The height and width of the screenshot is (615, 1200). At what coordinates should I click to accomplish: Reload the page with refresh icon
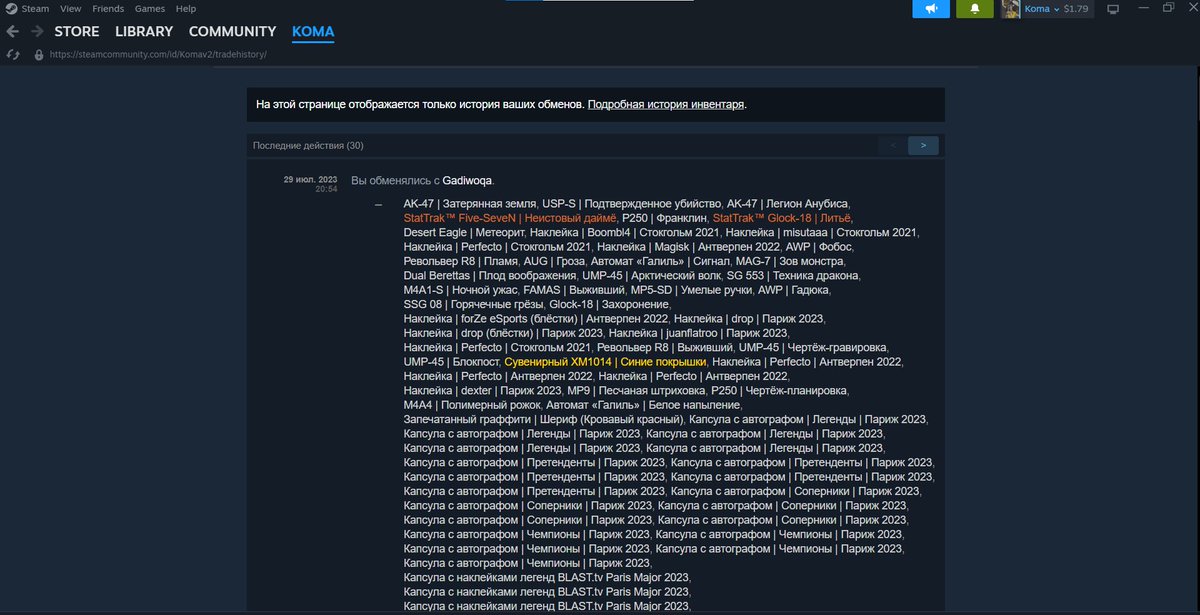(x=13, y=55)
